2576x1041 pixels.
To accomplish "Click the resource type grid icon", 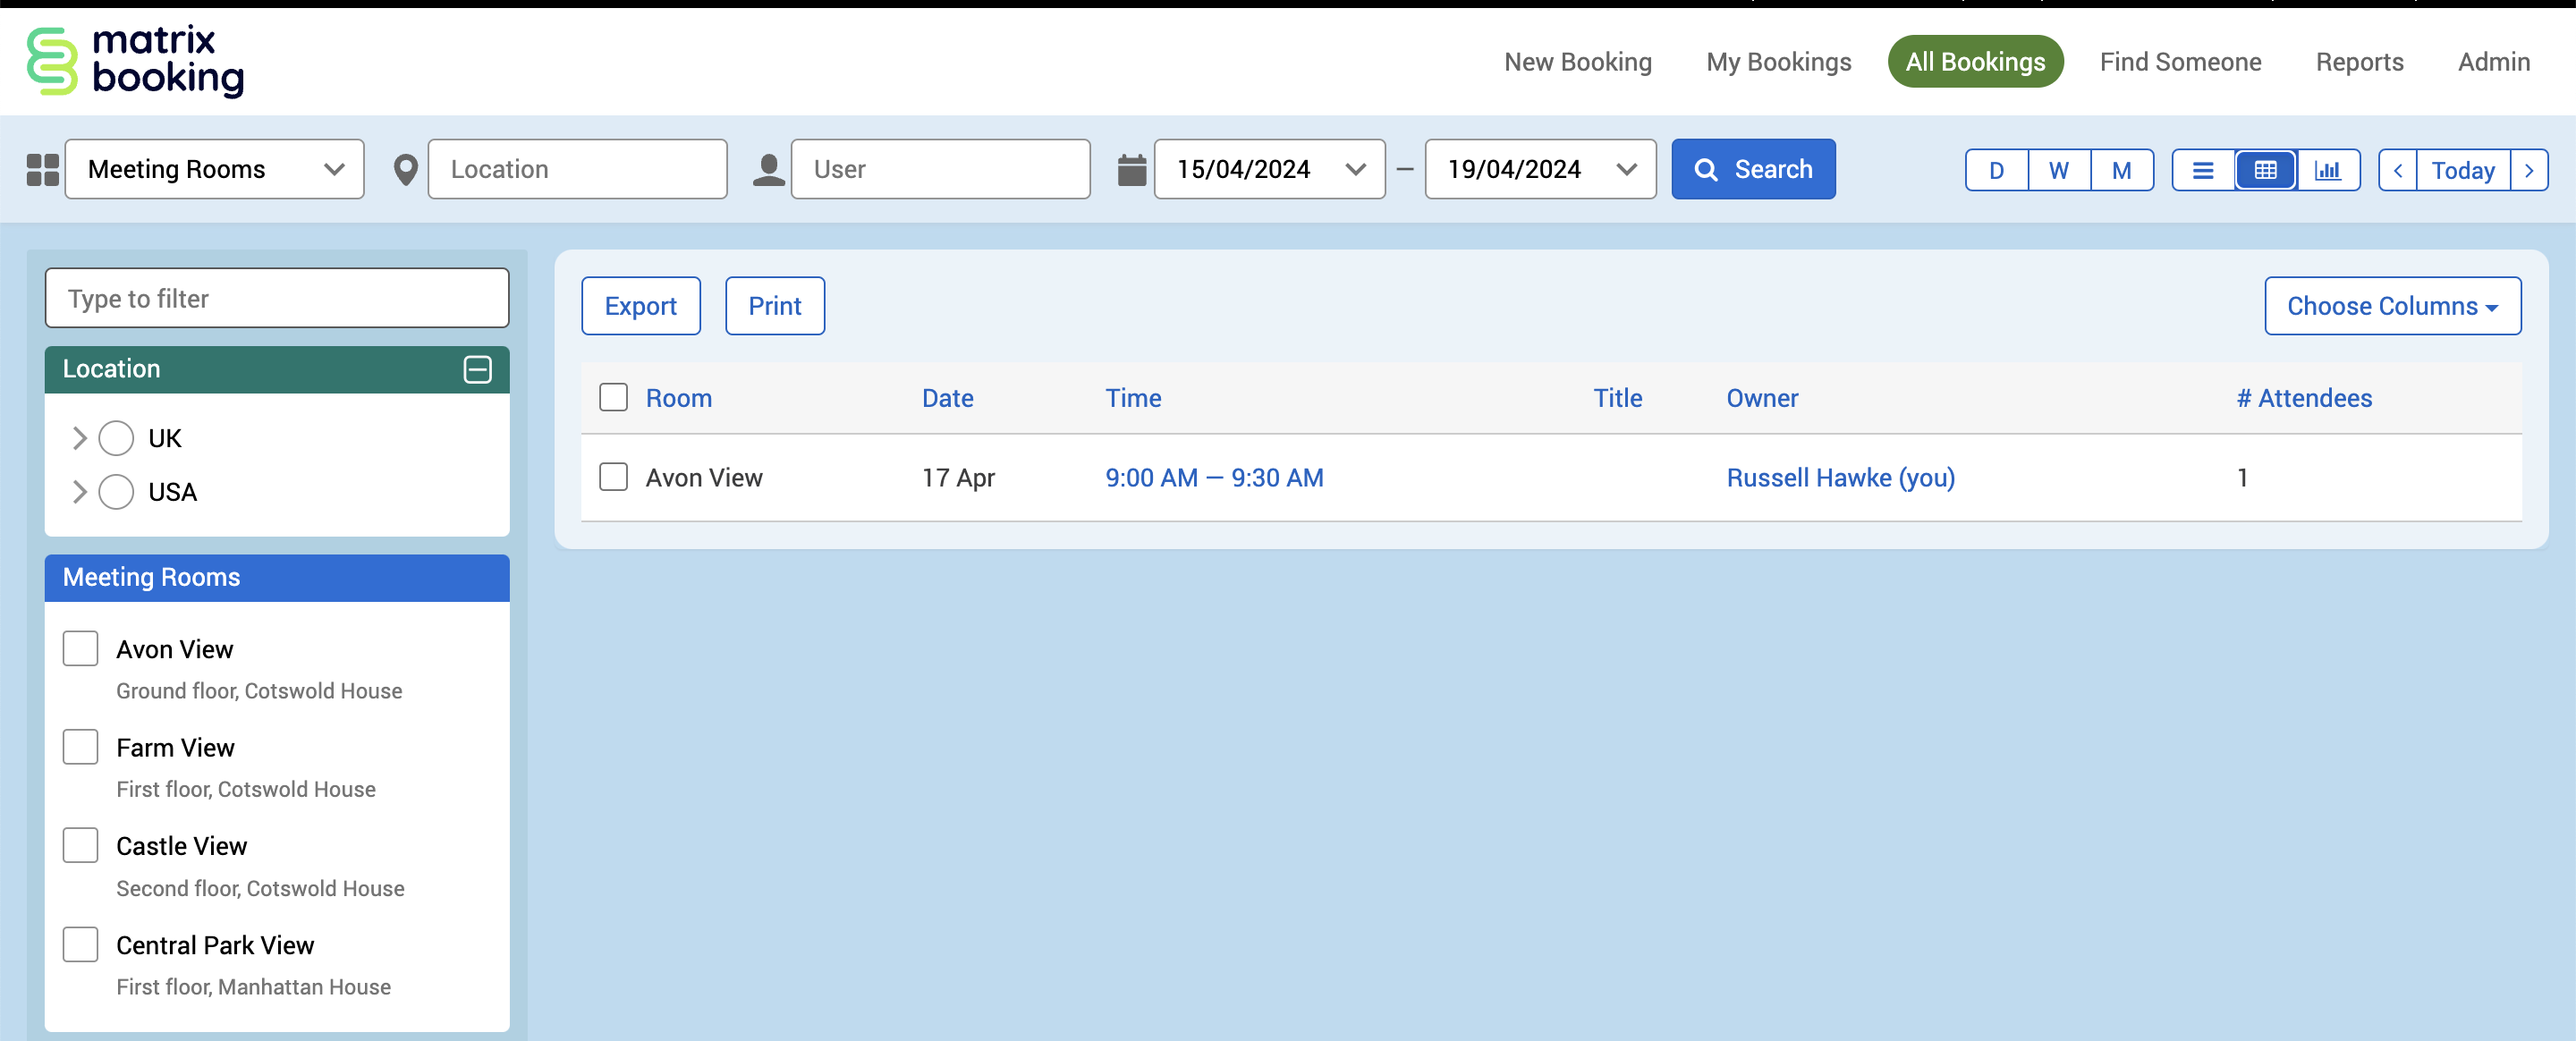I will pyautogui.click(x=42, y=169).
